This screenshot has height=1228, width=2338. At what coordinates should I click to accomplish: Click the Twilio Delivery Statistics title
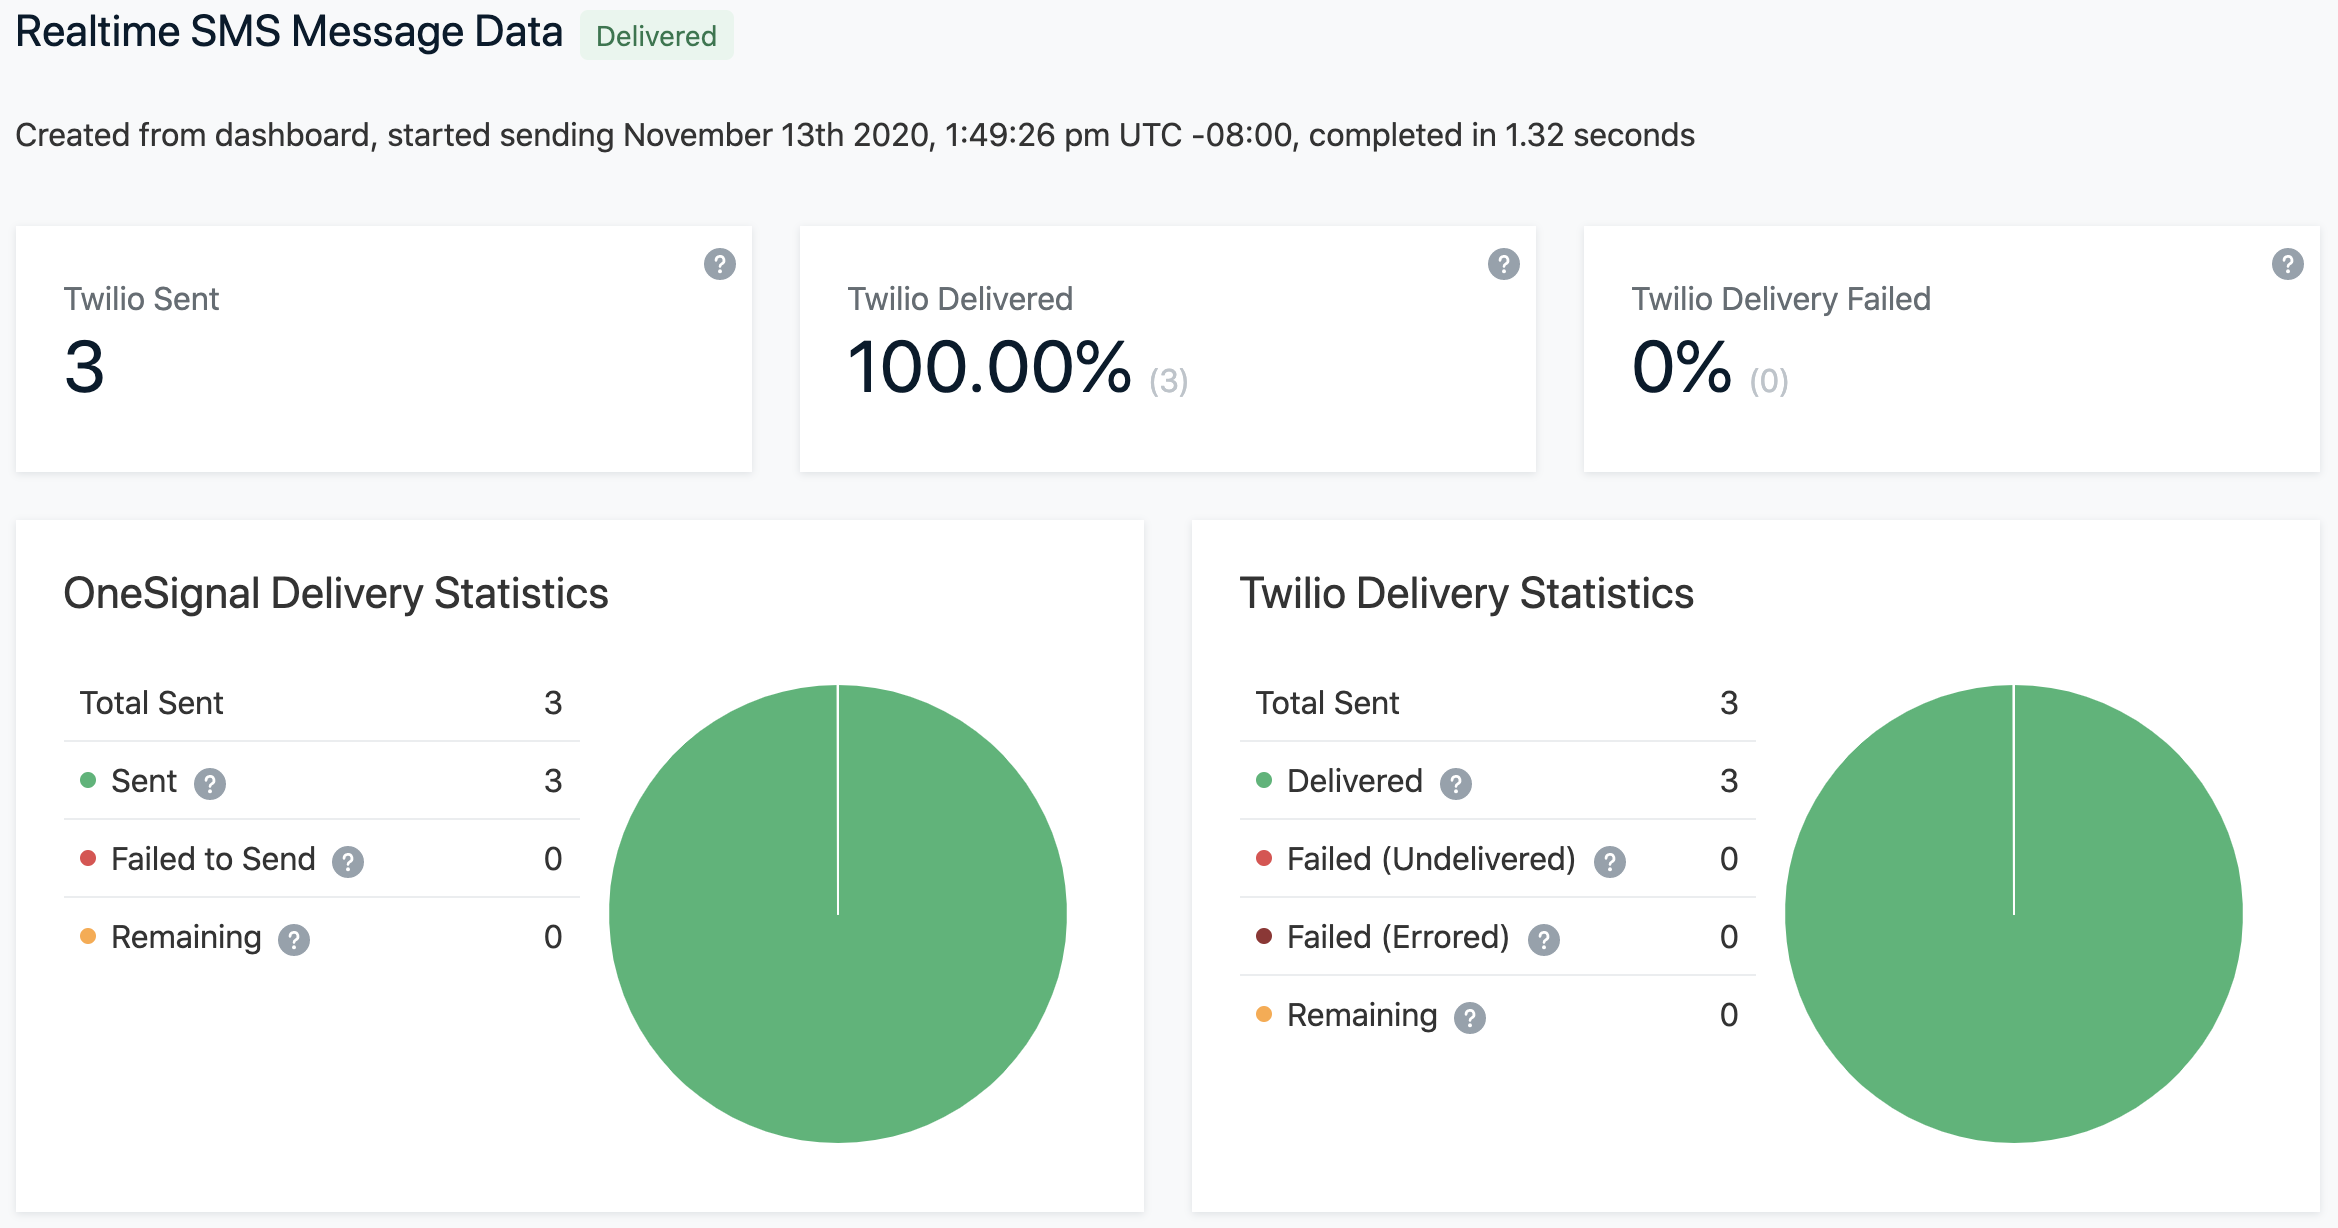[x=1467, y=594]
